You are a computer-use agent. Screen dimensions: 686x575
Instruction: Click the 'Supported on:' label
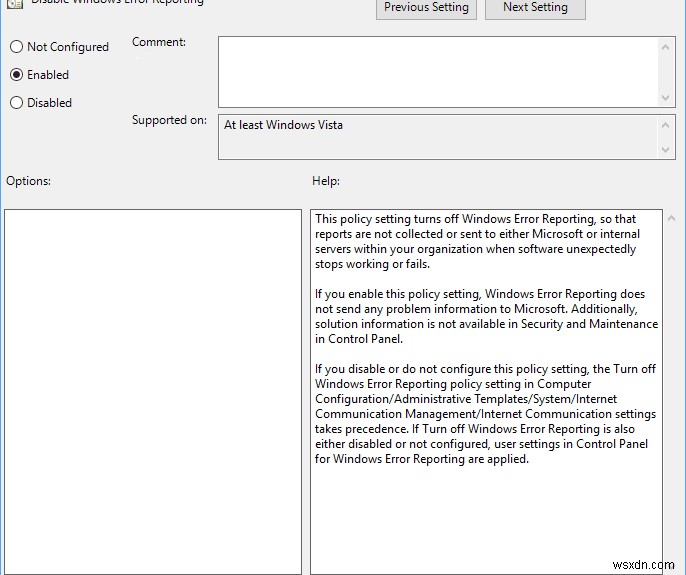pyautogui.click(x=169, y=120)
